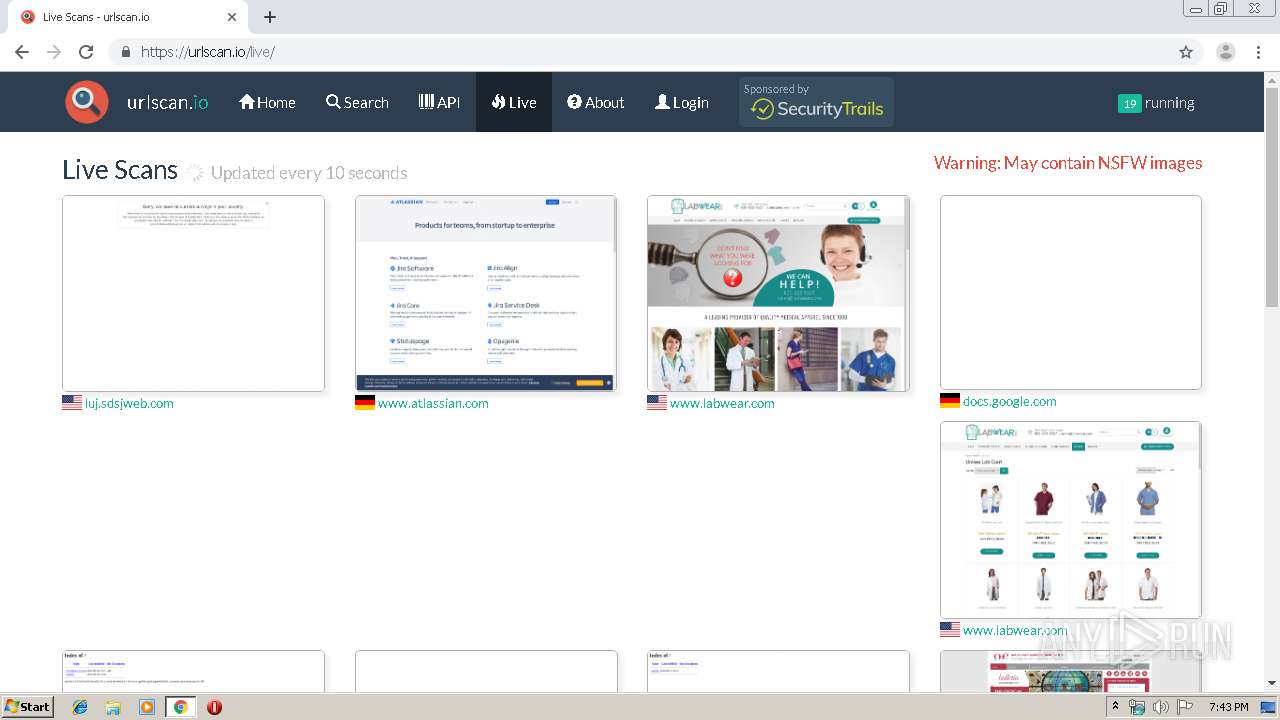Click US flag beside luj.sdsjweb.com
This screenshot has height=720, width=1280.
(72, 403)
